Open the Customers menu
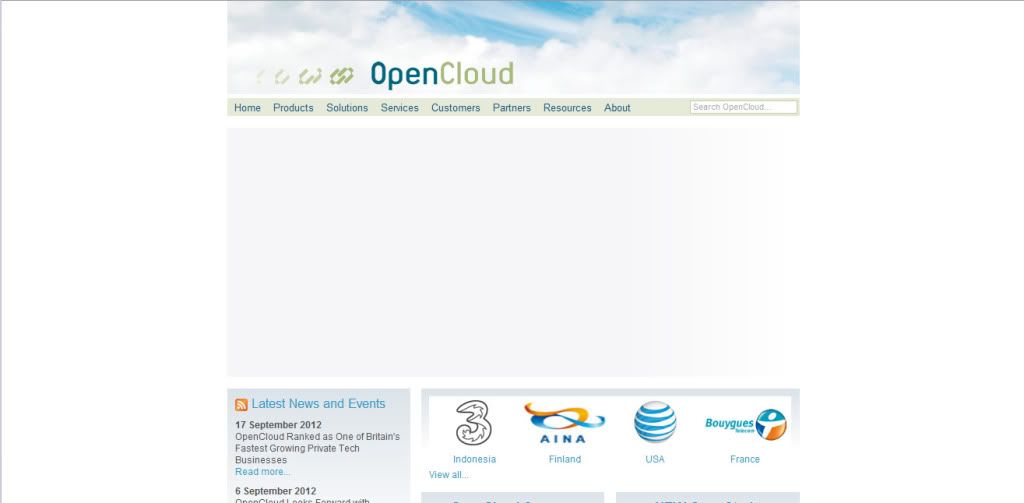The width and height of the screenshot is (1024, 503). tap(455, 108)
